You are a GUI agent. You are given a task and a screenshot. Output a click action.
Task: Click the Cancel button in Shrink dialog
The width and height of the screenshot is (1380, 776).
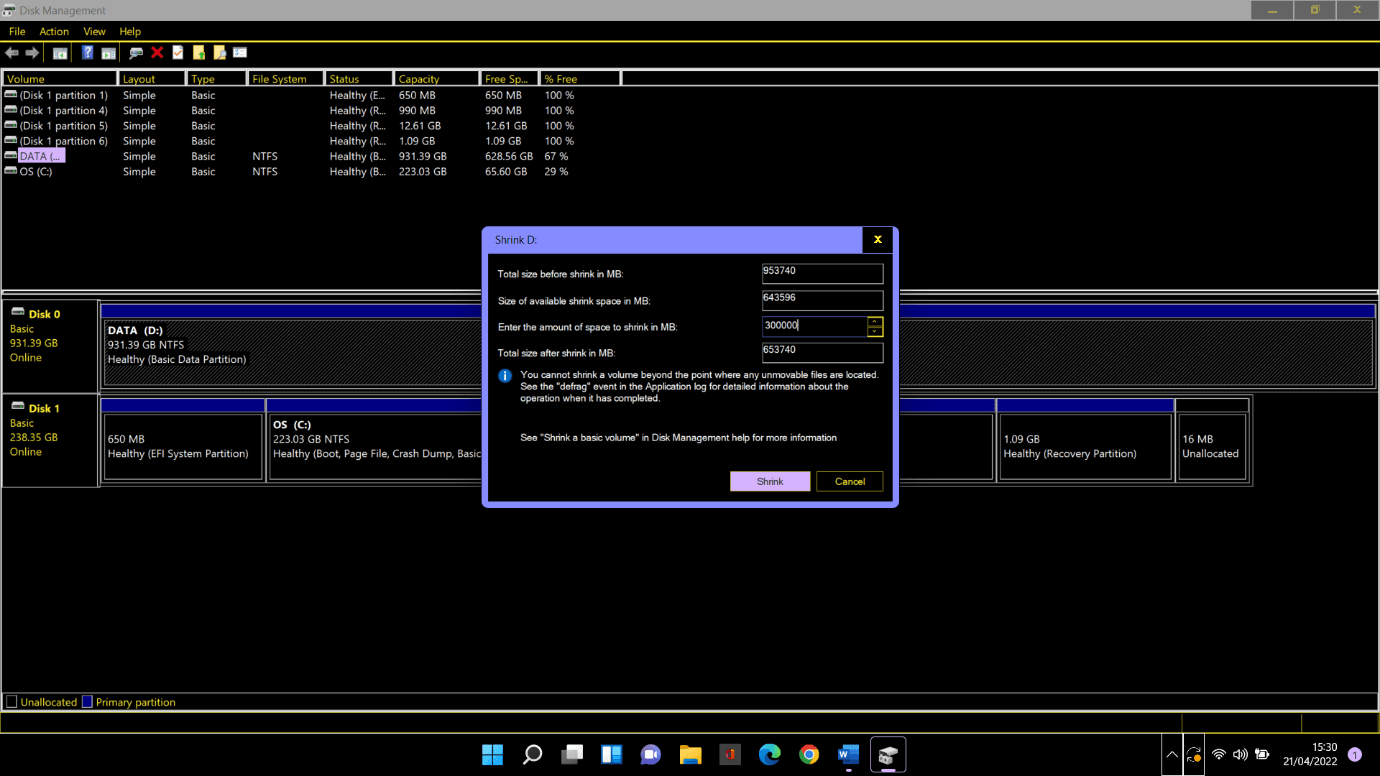click(x=850, y=481)
